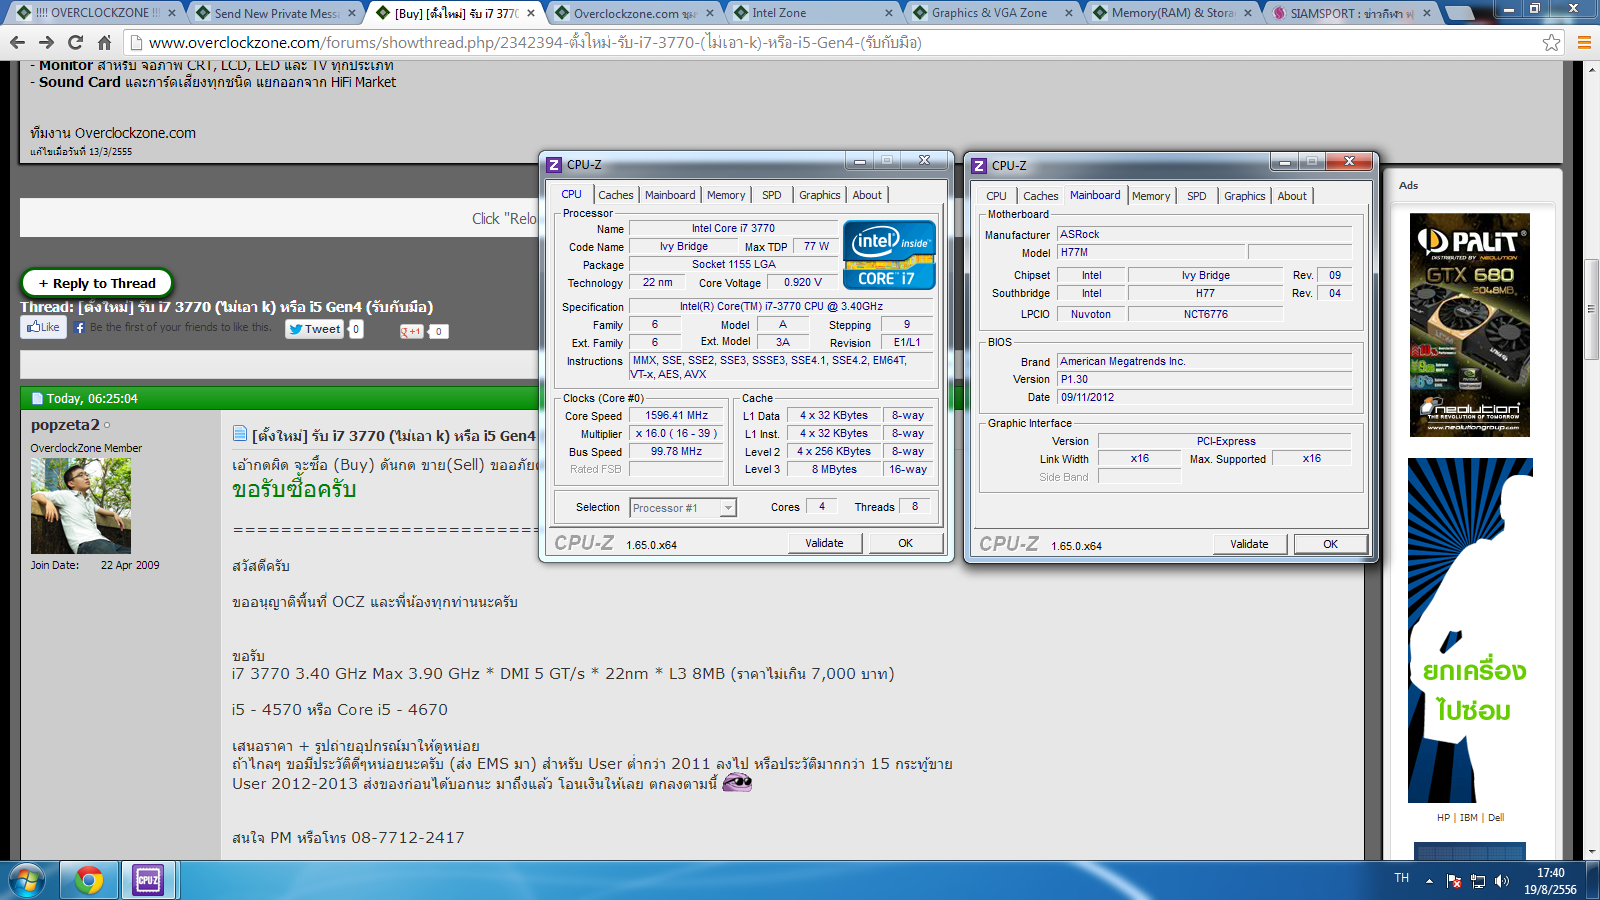Click the CPU-Z taskbar icon
The image size is (1600, 900).
pyautogui.click(x=148, y=880)
